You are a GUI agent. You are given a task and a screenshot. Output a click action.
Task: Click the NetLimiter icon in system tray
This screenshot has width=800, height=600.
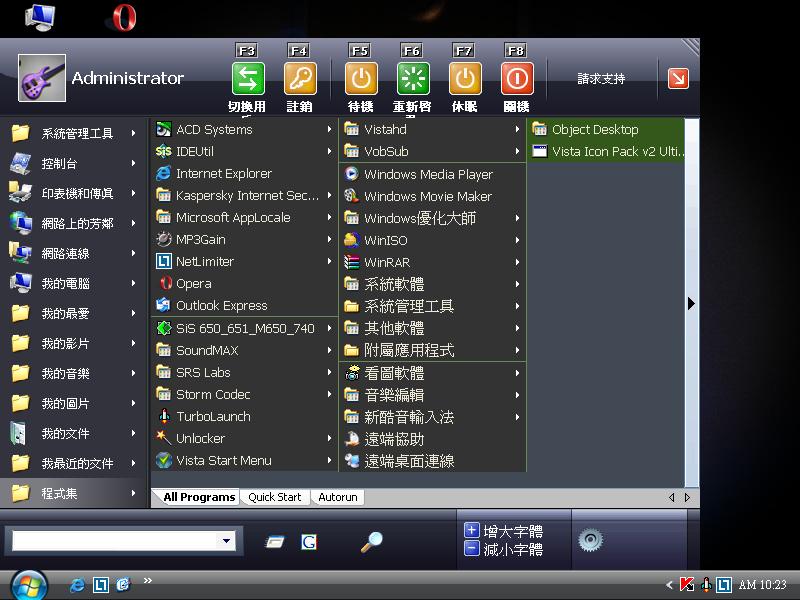(x=724, y=584)
